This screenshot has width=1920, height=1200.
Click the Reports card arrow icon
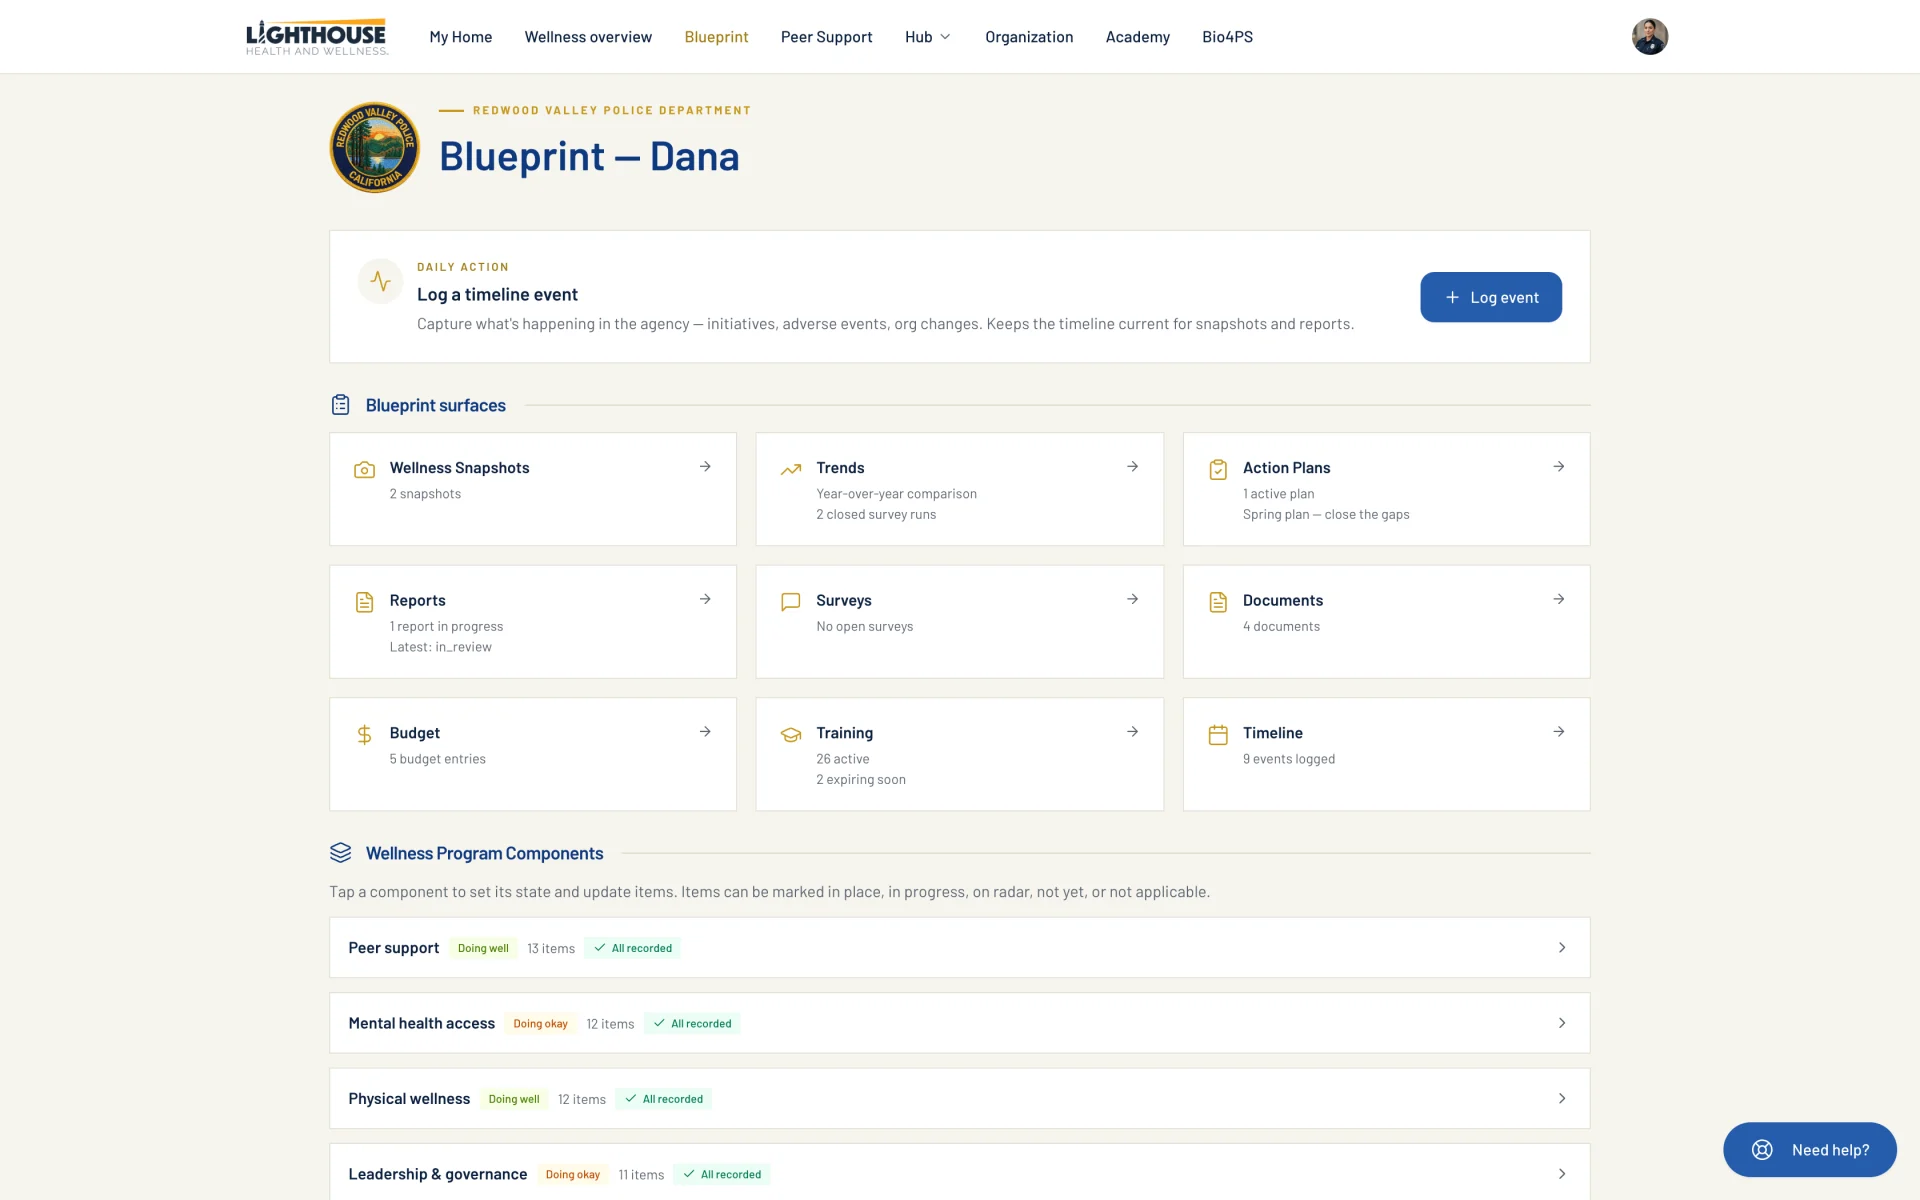[x=705, y=599]
